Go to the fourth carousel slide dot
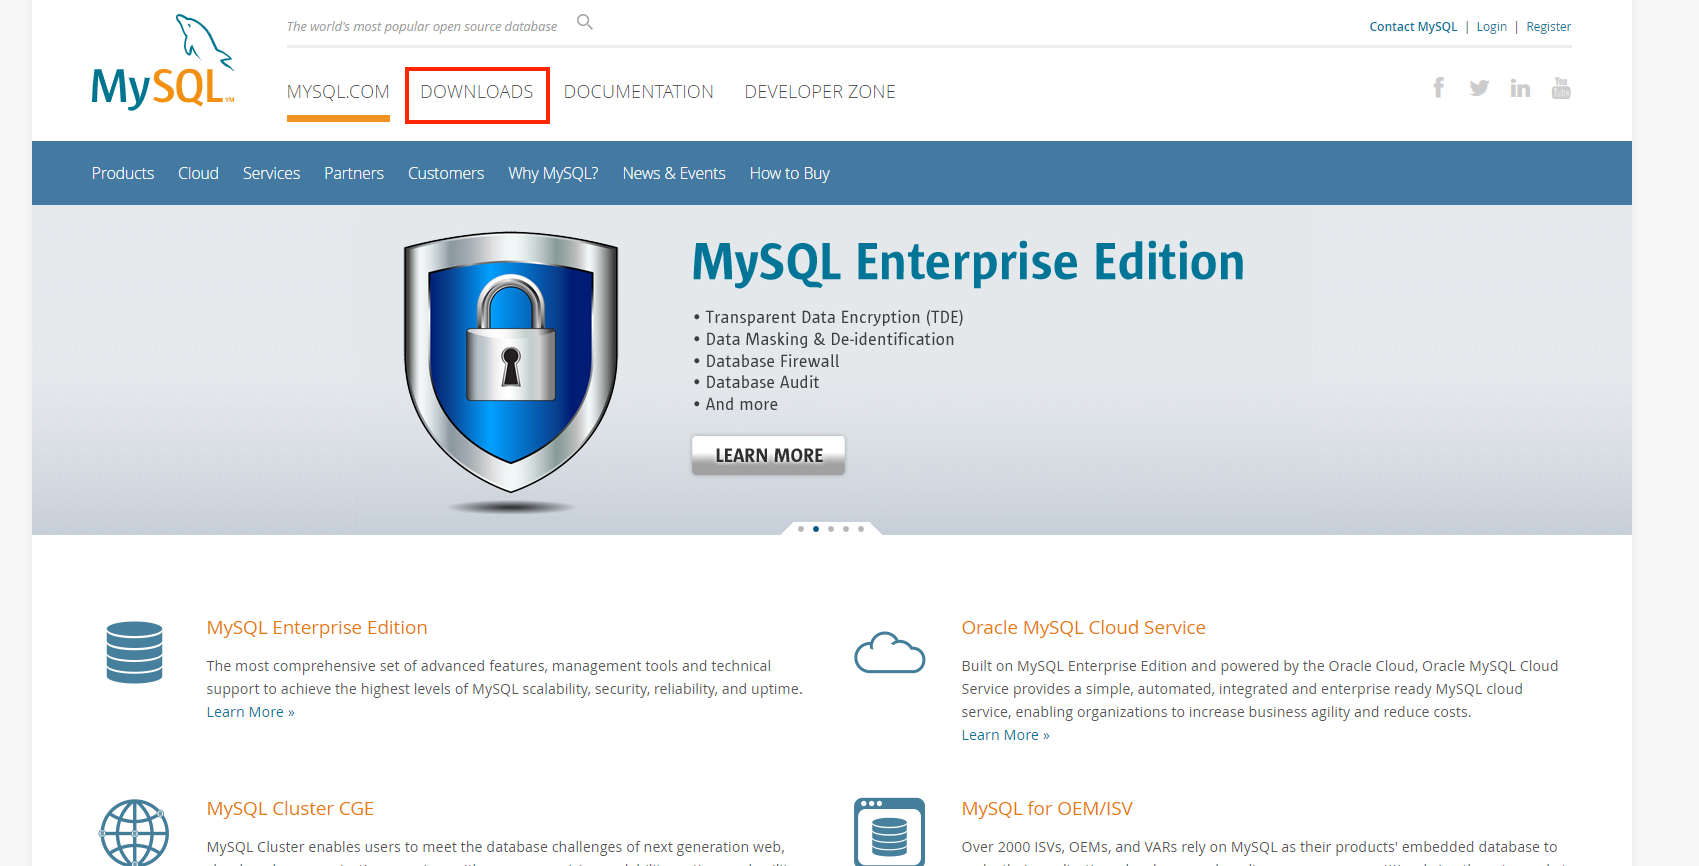1699x866 pixels. [x=846, y=529]
